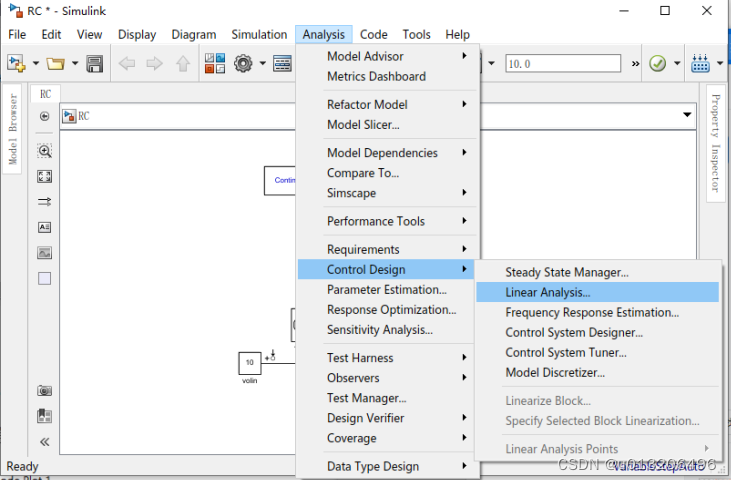Open the breadcrumb path dropdown arrow
This screenshot has width=731, height=480.
pyautogui.click(x=687, y=115)
